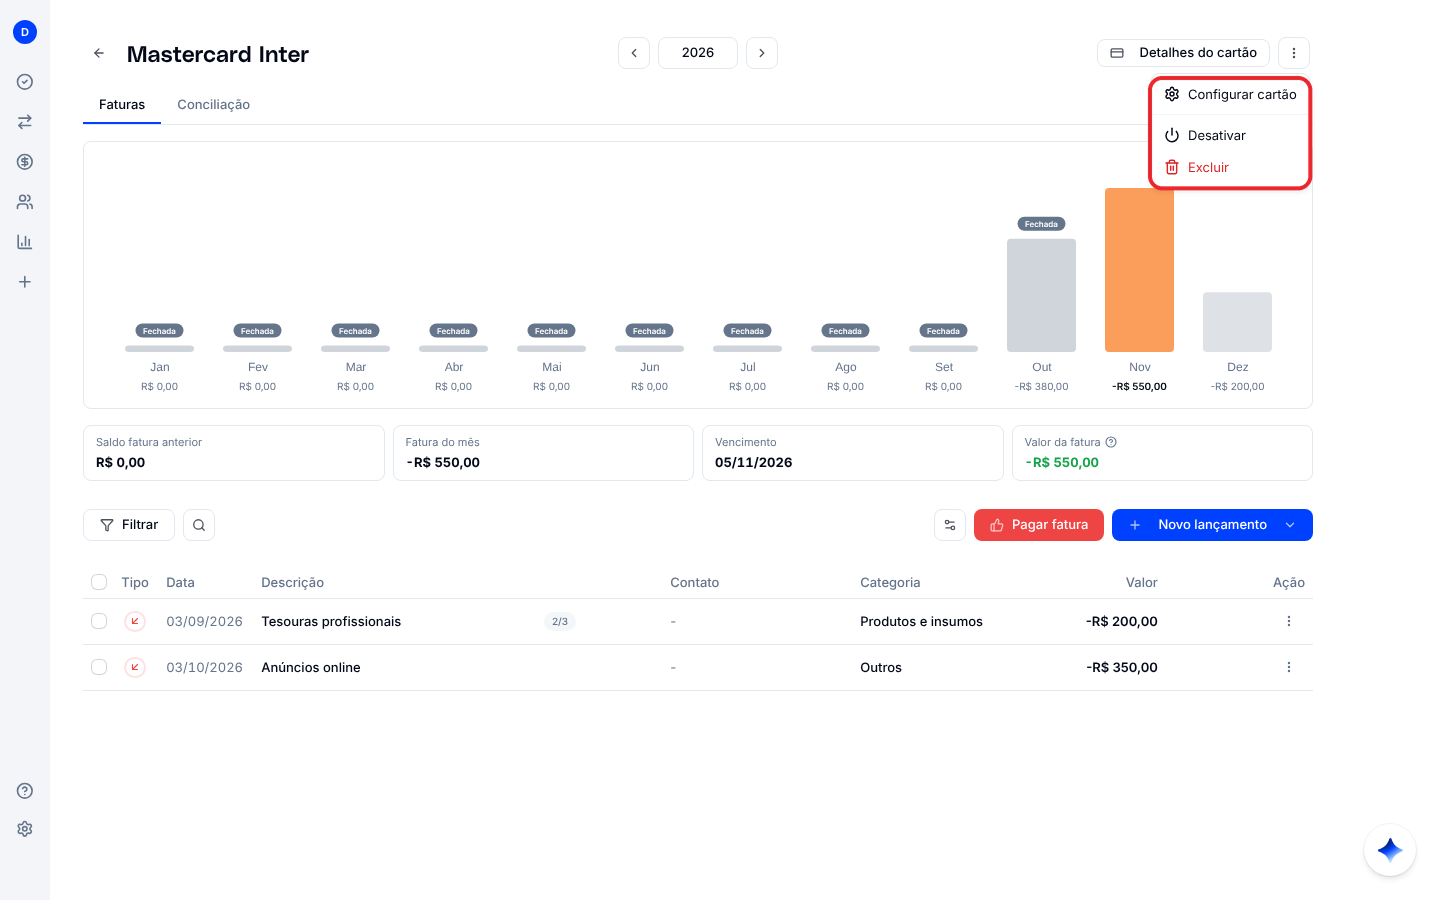Go to the previous year
The image size is (1440, 900).
[x=634, y=53]
